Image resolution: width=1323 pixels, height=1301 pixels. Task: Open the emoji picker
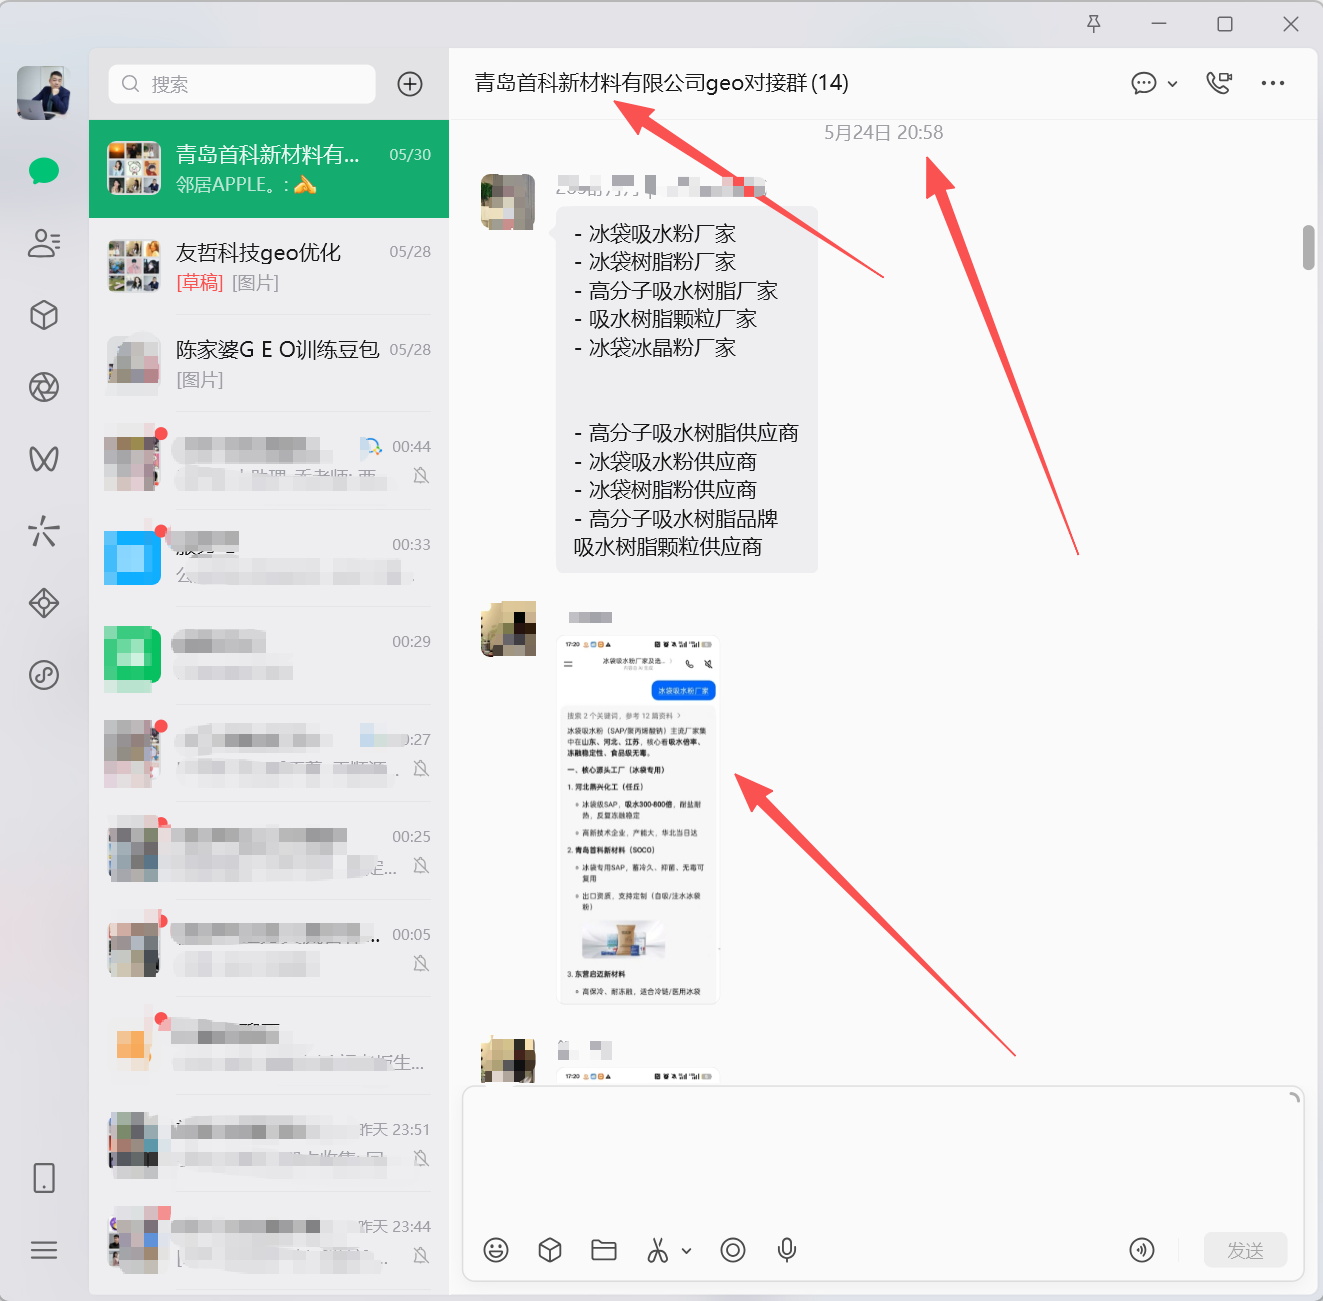pos(496,1250)
